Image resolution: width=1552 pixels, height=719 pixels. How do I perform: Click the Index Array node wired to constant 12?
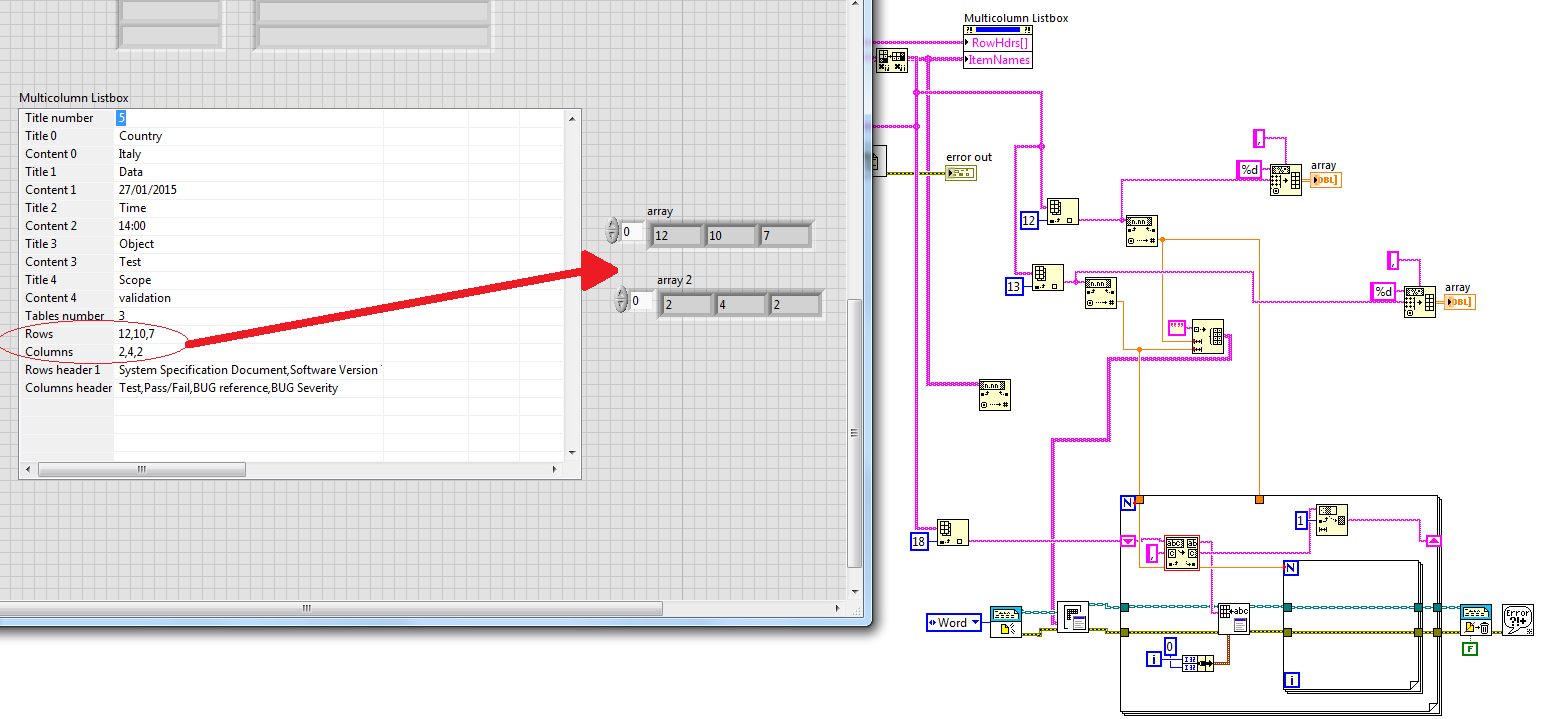1062,212
